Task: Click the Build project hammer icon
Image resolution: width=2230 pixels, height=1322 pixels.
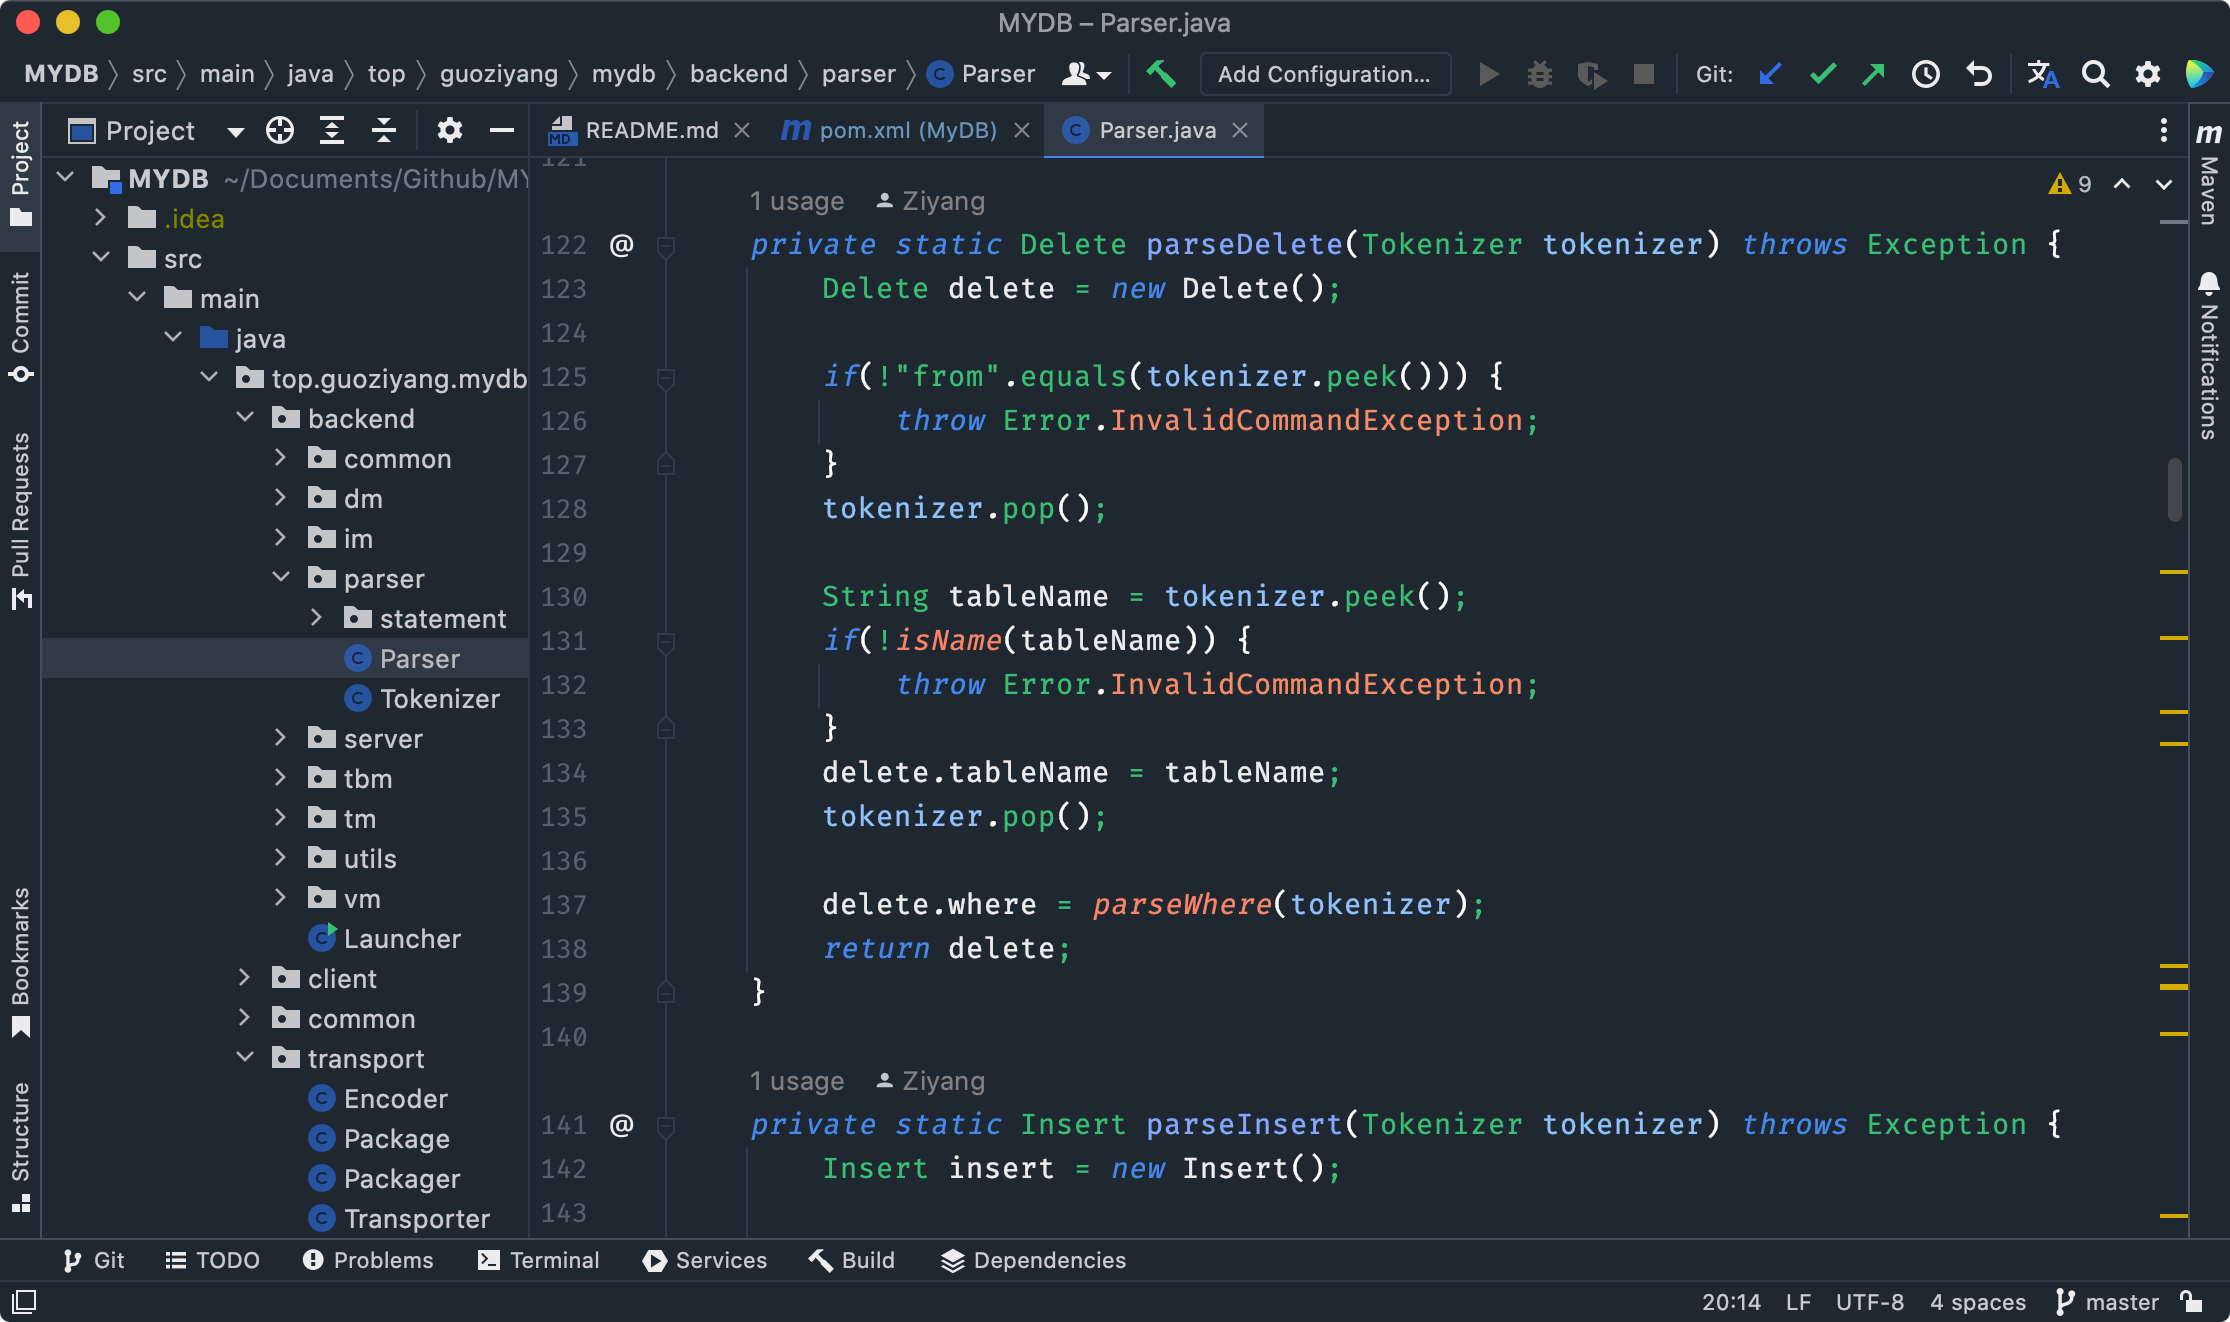Action: (1161, 74)
